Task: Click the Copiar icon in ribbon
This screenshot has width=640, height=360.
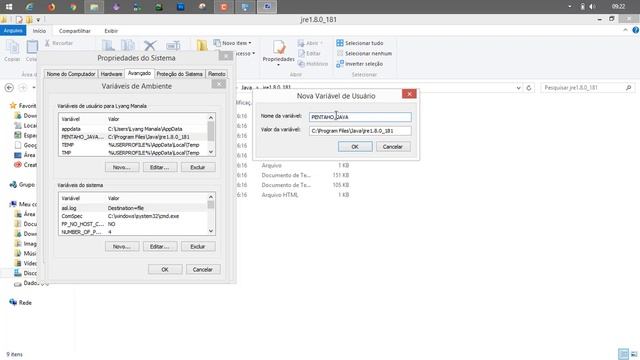Action: pyautogui.click(x=13, y=47)
